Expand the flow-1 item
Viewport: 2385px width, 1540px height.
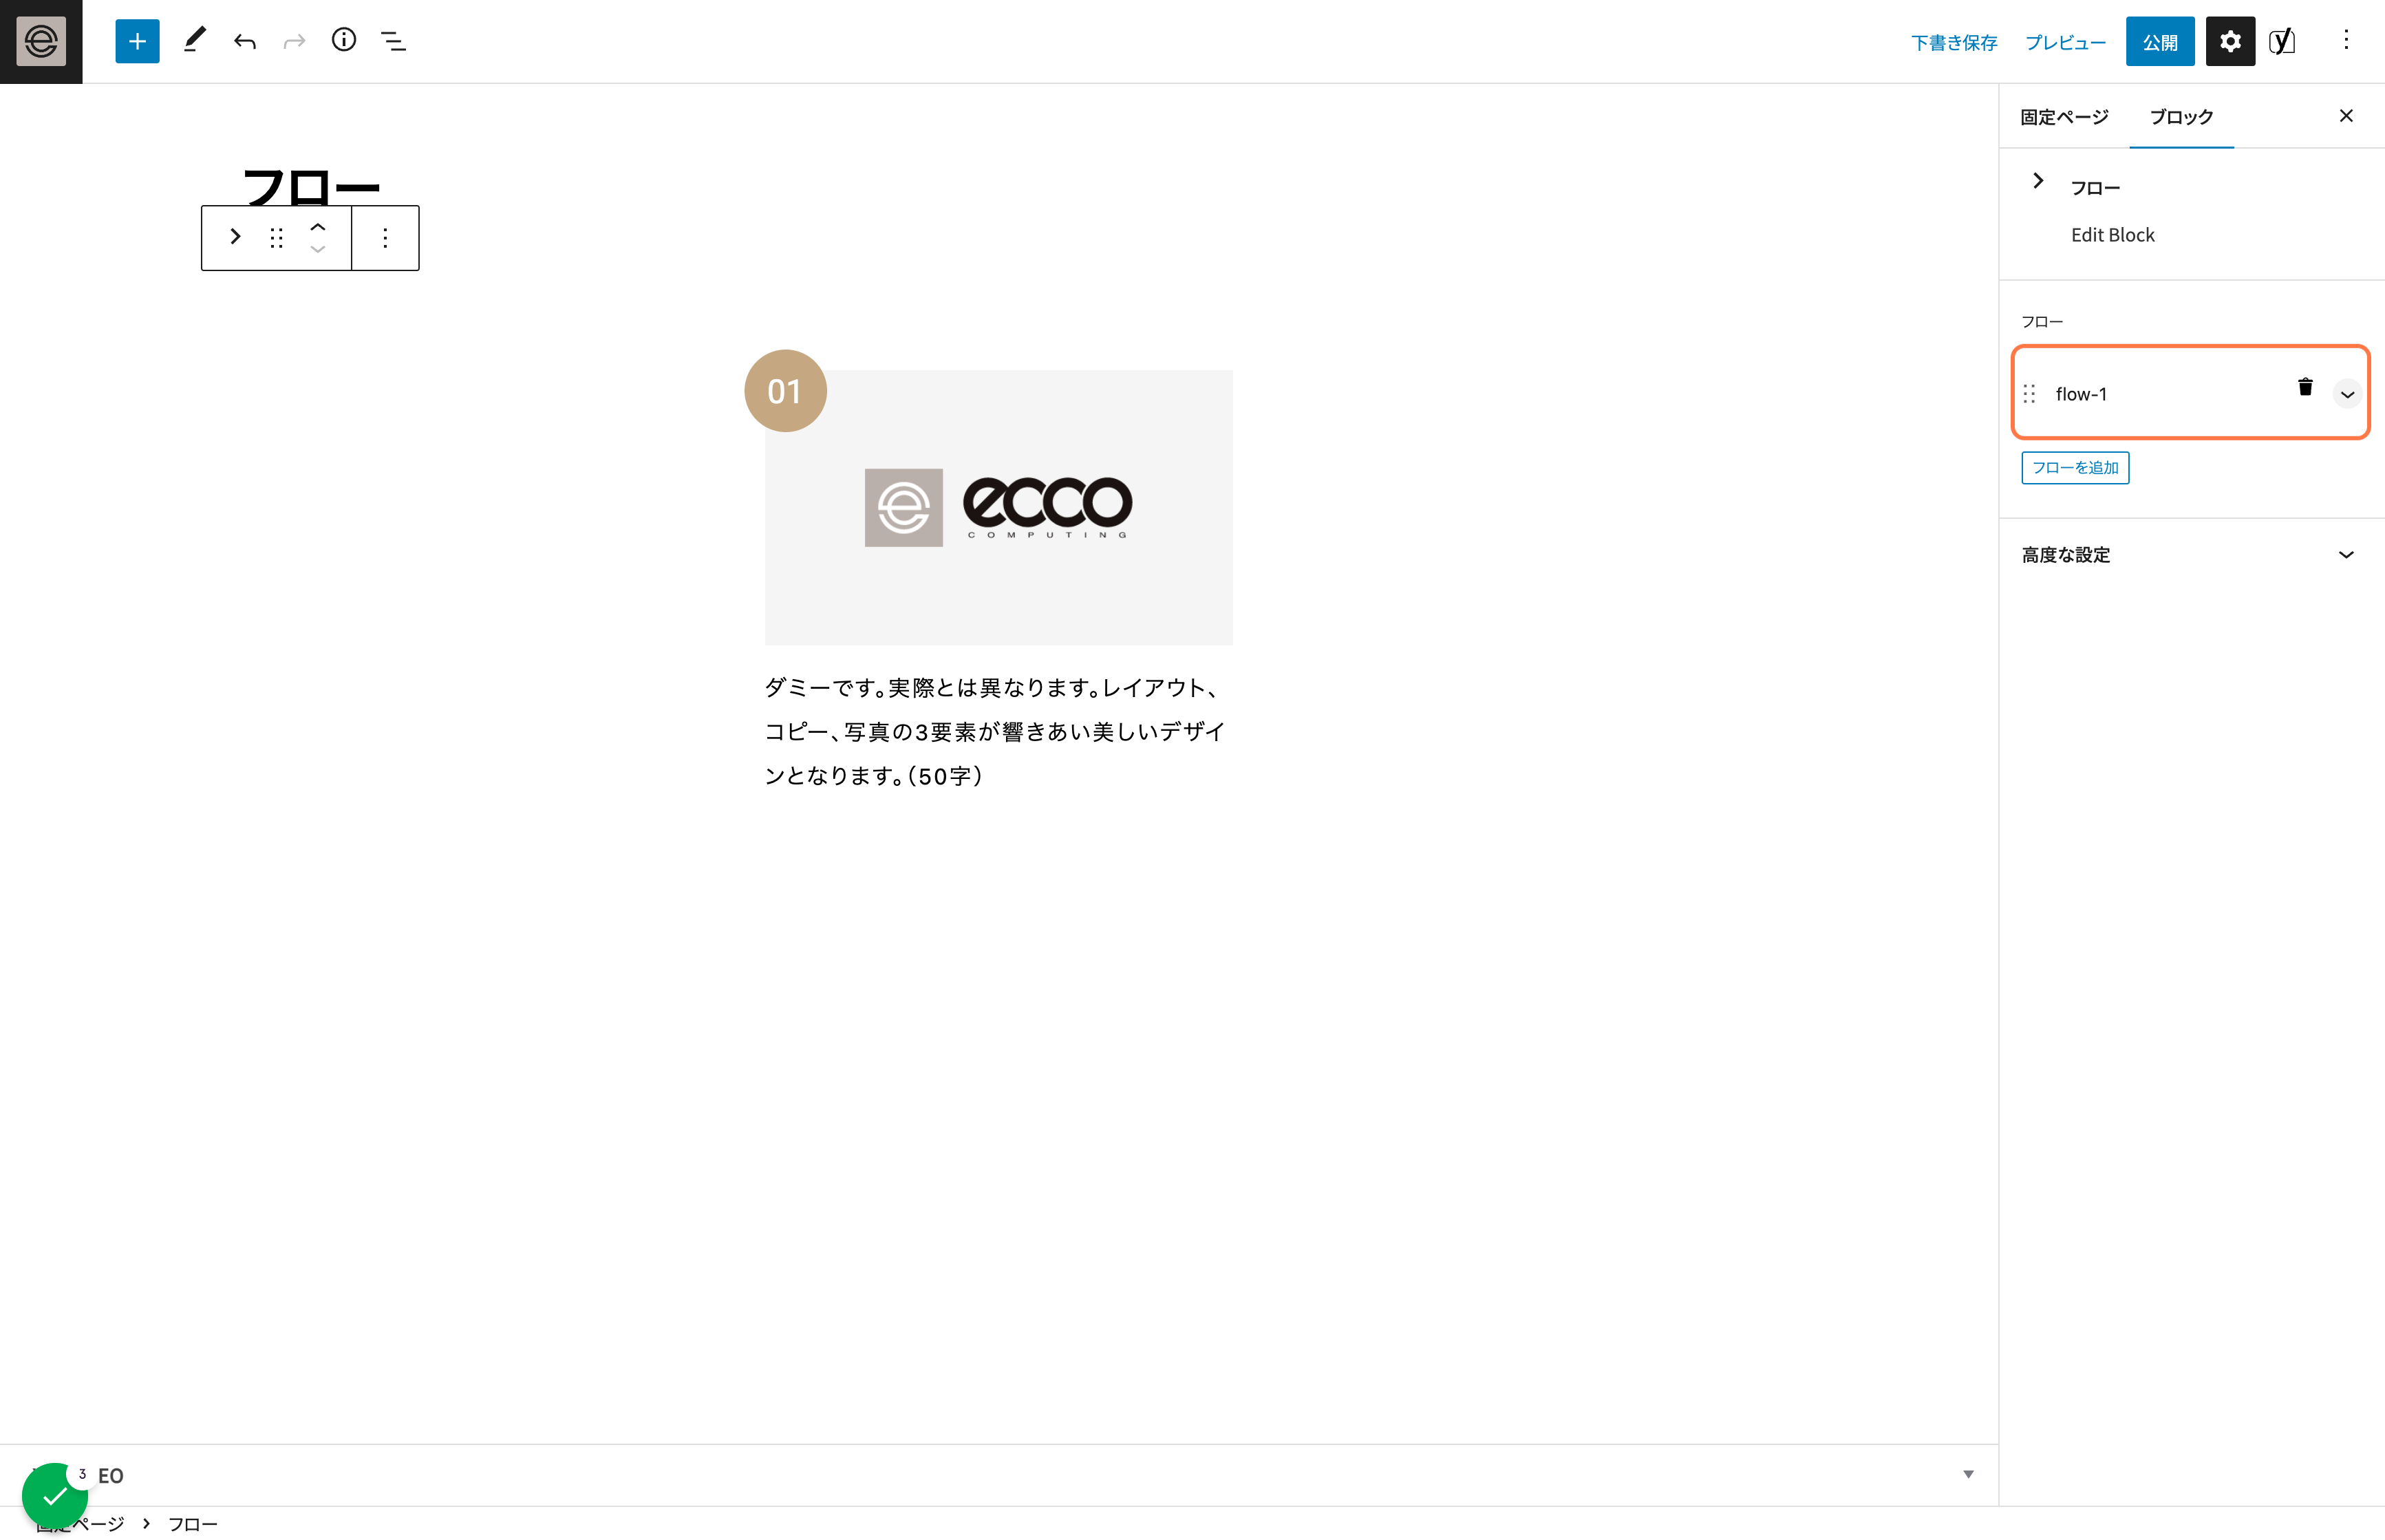click(2347, 394)
